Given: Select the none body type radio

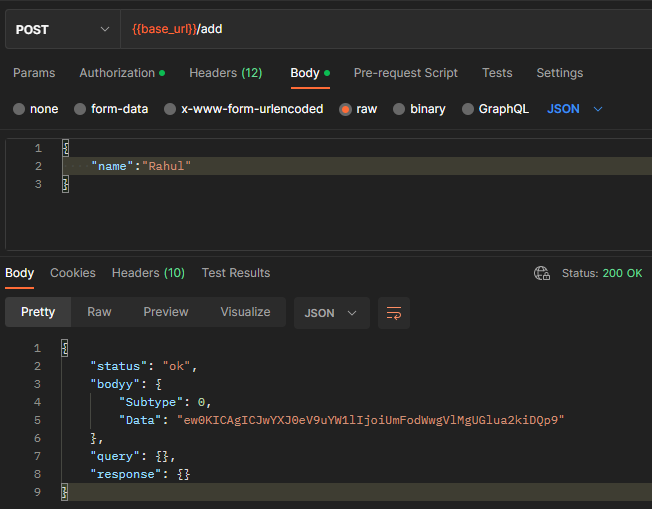Looking at the screenshot, I should coord(19,109).
